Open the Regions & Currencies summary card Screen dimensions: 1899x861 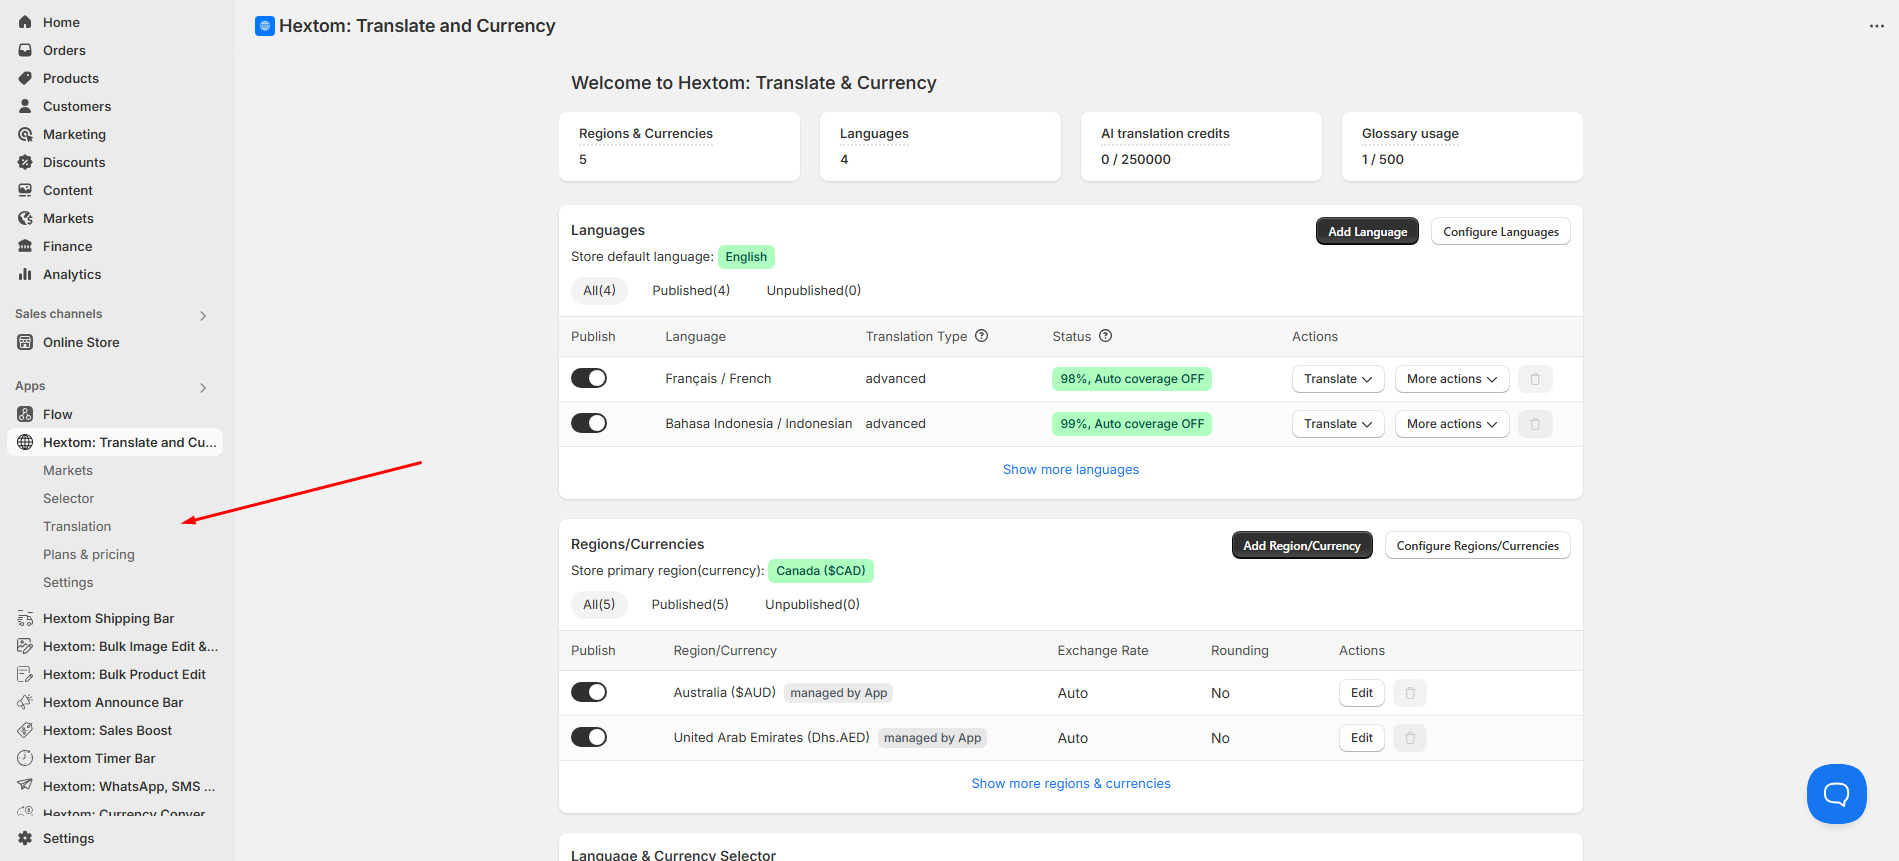(x=679, y=146)
